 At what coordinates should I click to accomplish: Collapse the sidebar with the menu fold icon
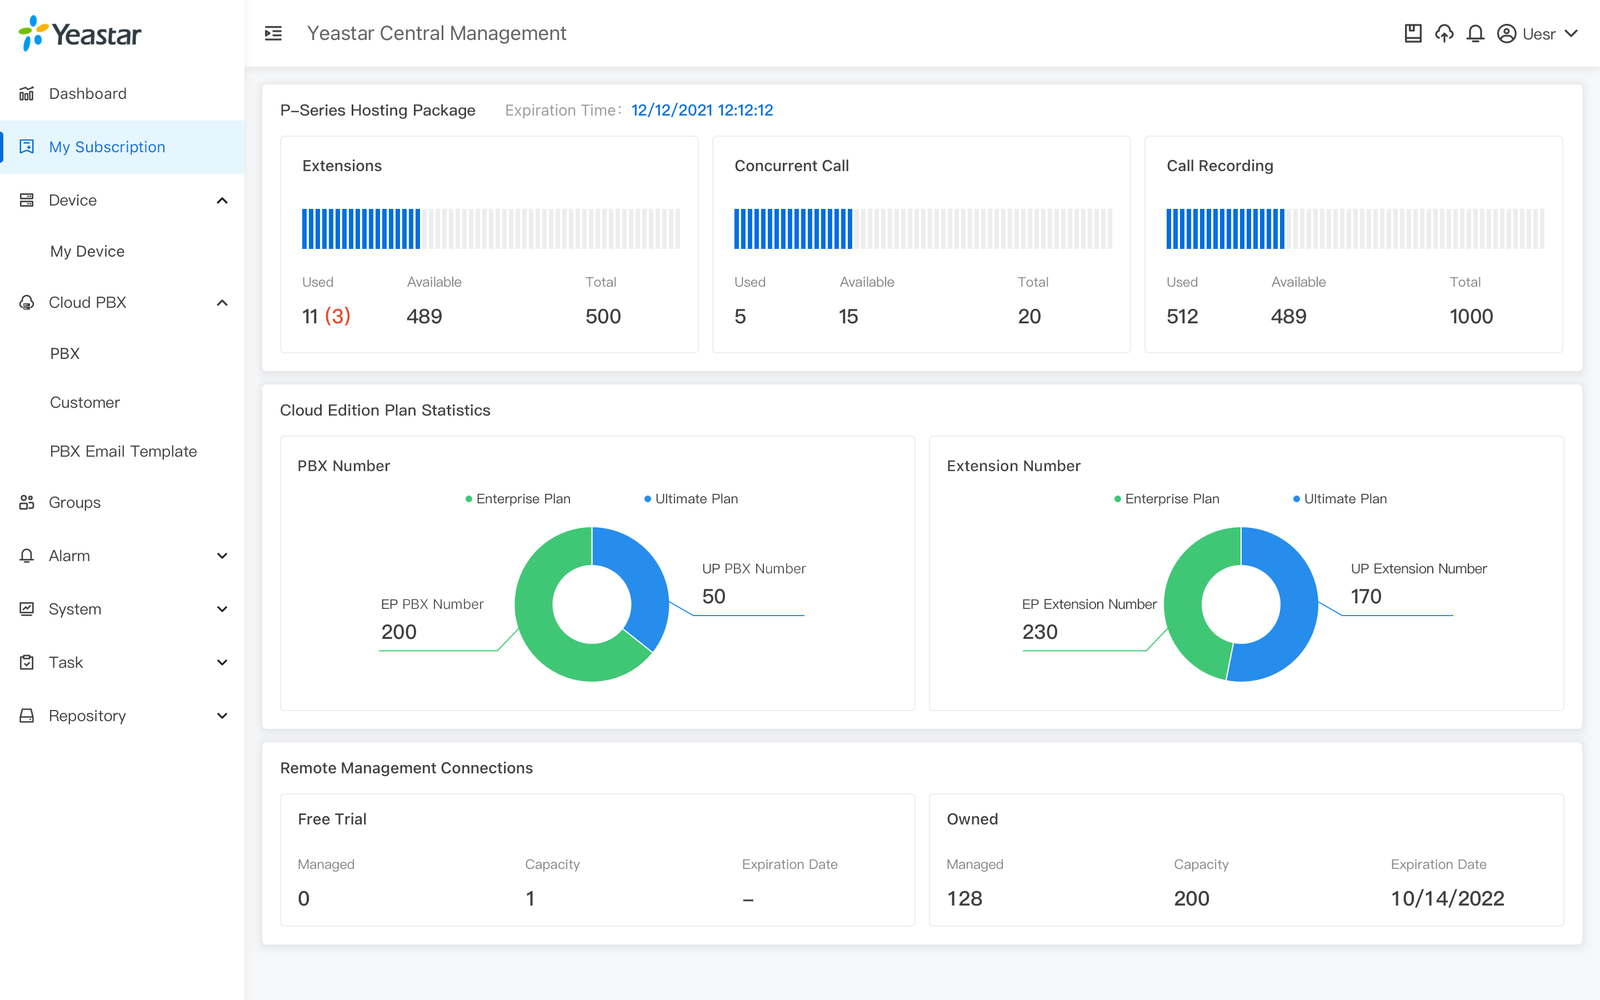coord(273,34)
